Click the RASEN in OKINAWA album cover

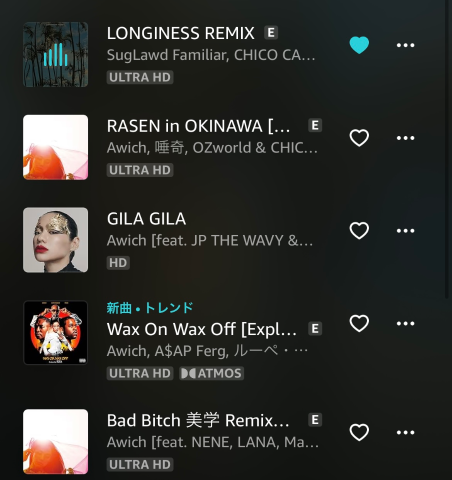[x=56, y=147]
